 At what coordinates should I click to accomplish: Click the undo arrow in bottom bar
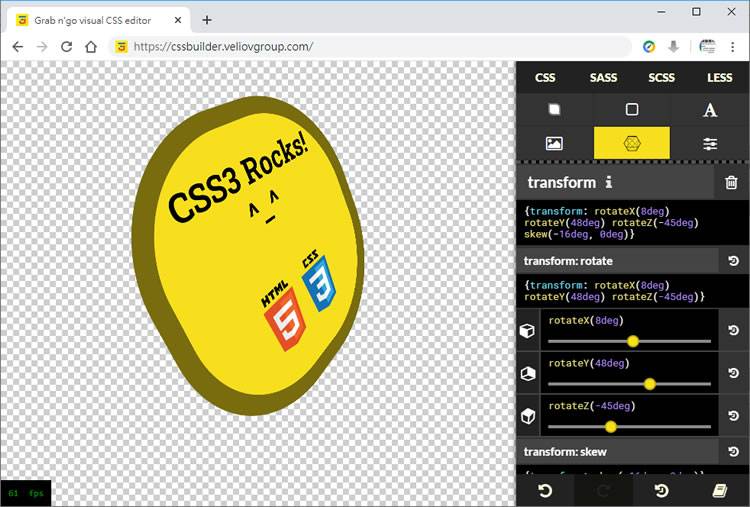(x=545, y=491)
